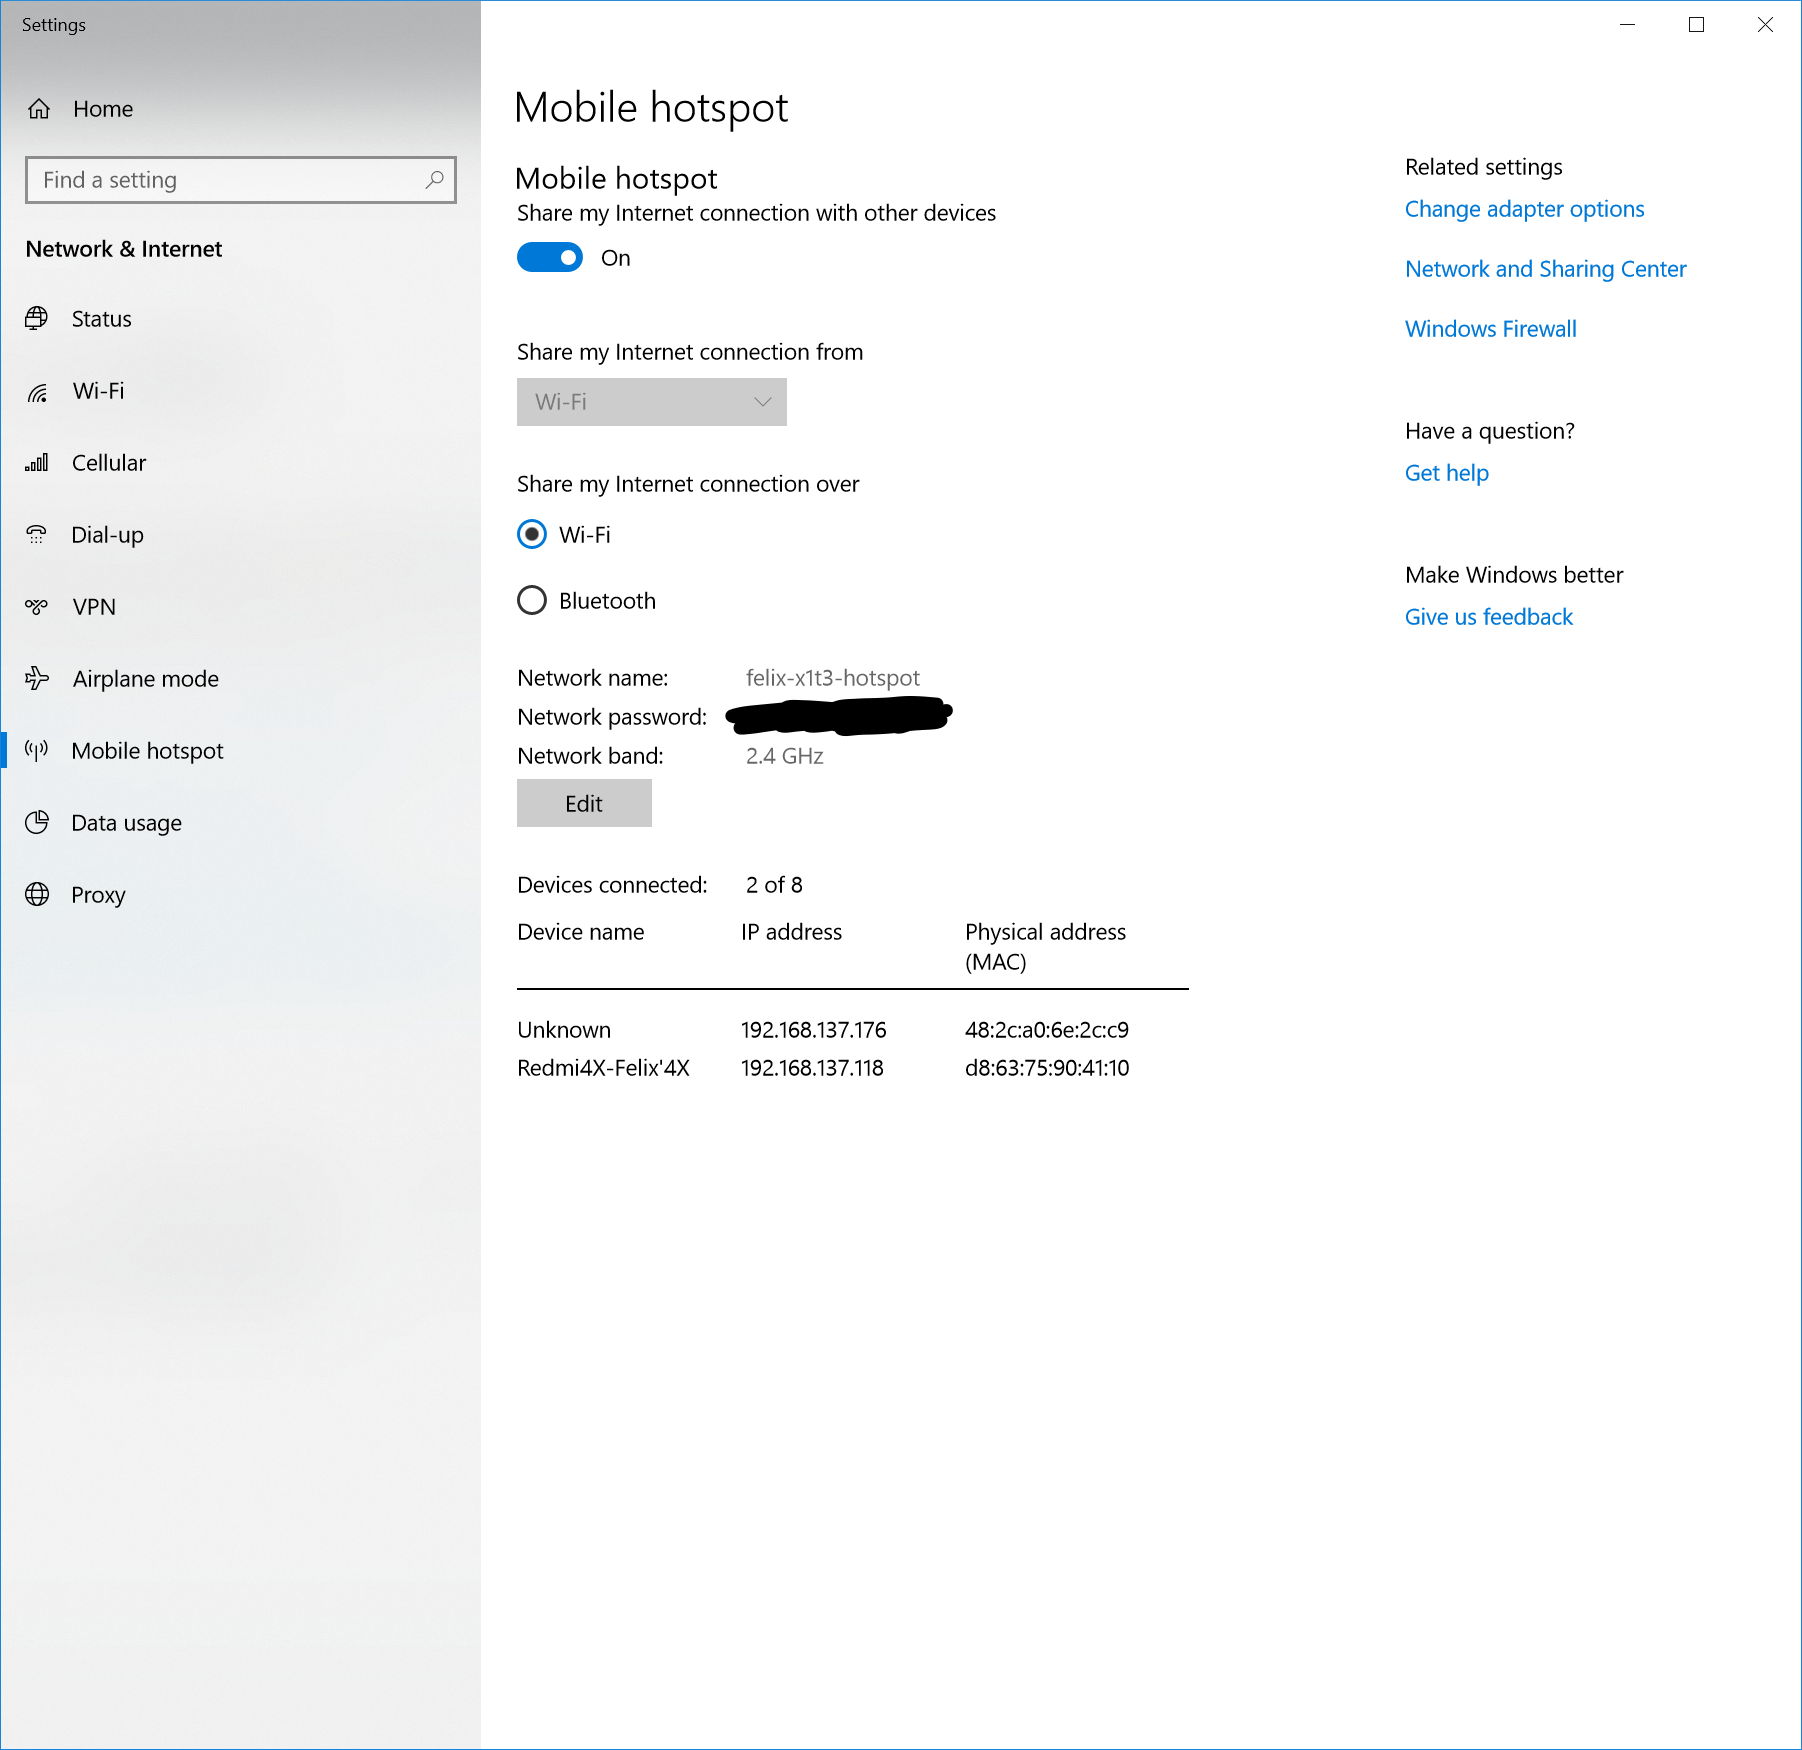Click Give us feedback
Viewport: 1802px width, 1750px height.
(x=1488, y=617)
